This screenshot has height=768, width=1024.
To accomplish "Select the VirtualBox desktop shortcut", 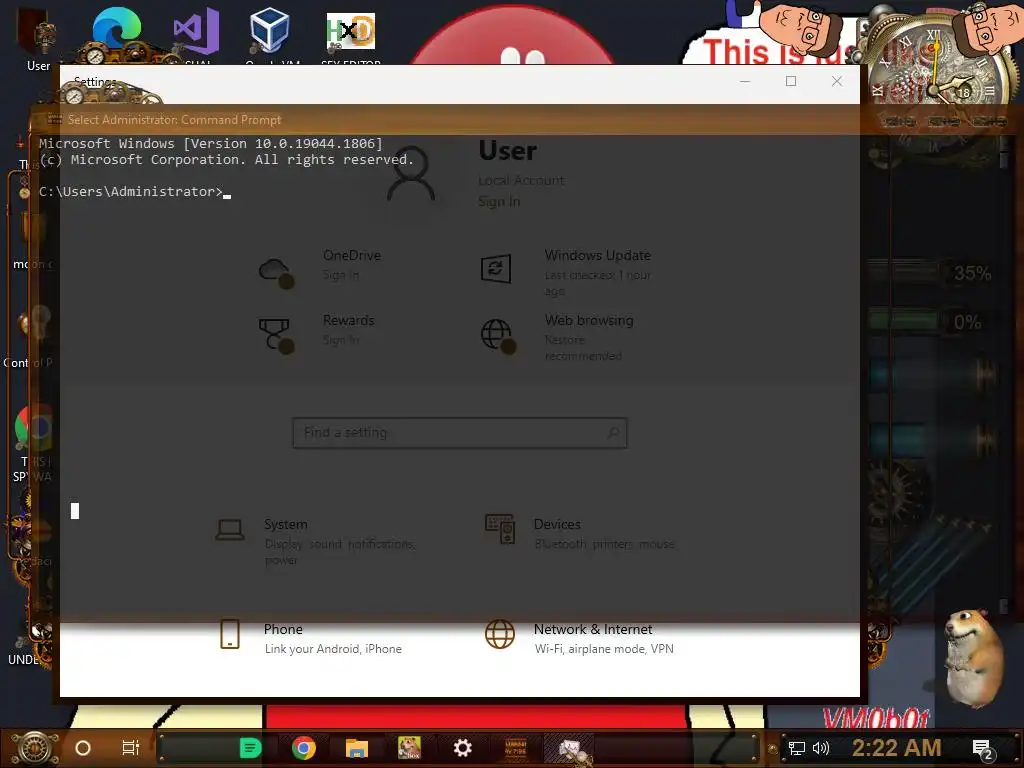I will 270,33.
